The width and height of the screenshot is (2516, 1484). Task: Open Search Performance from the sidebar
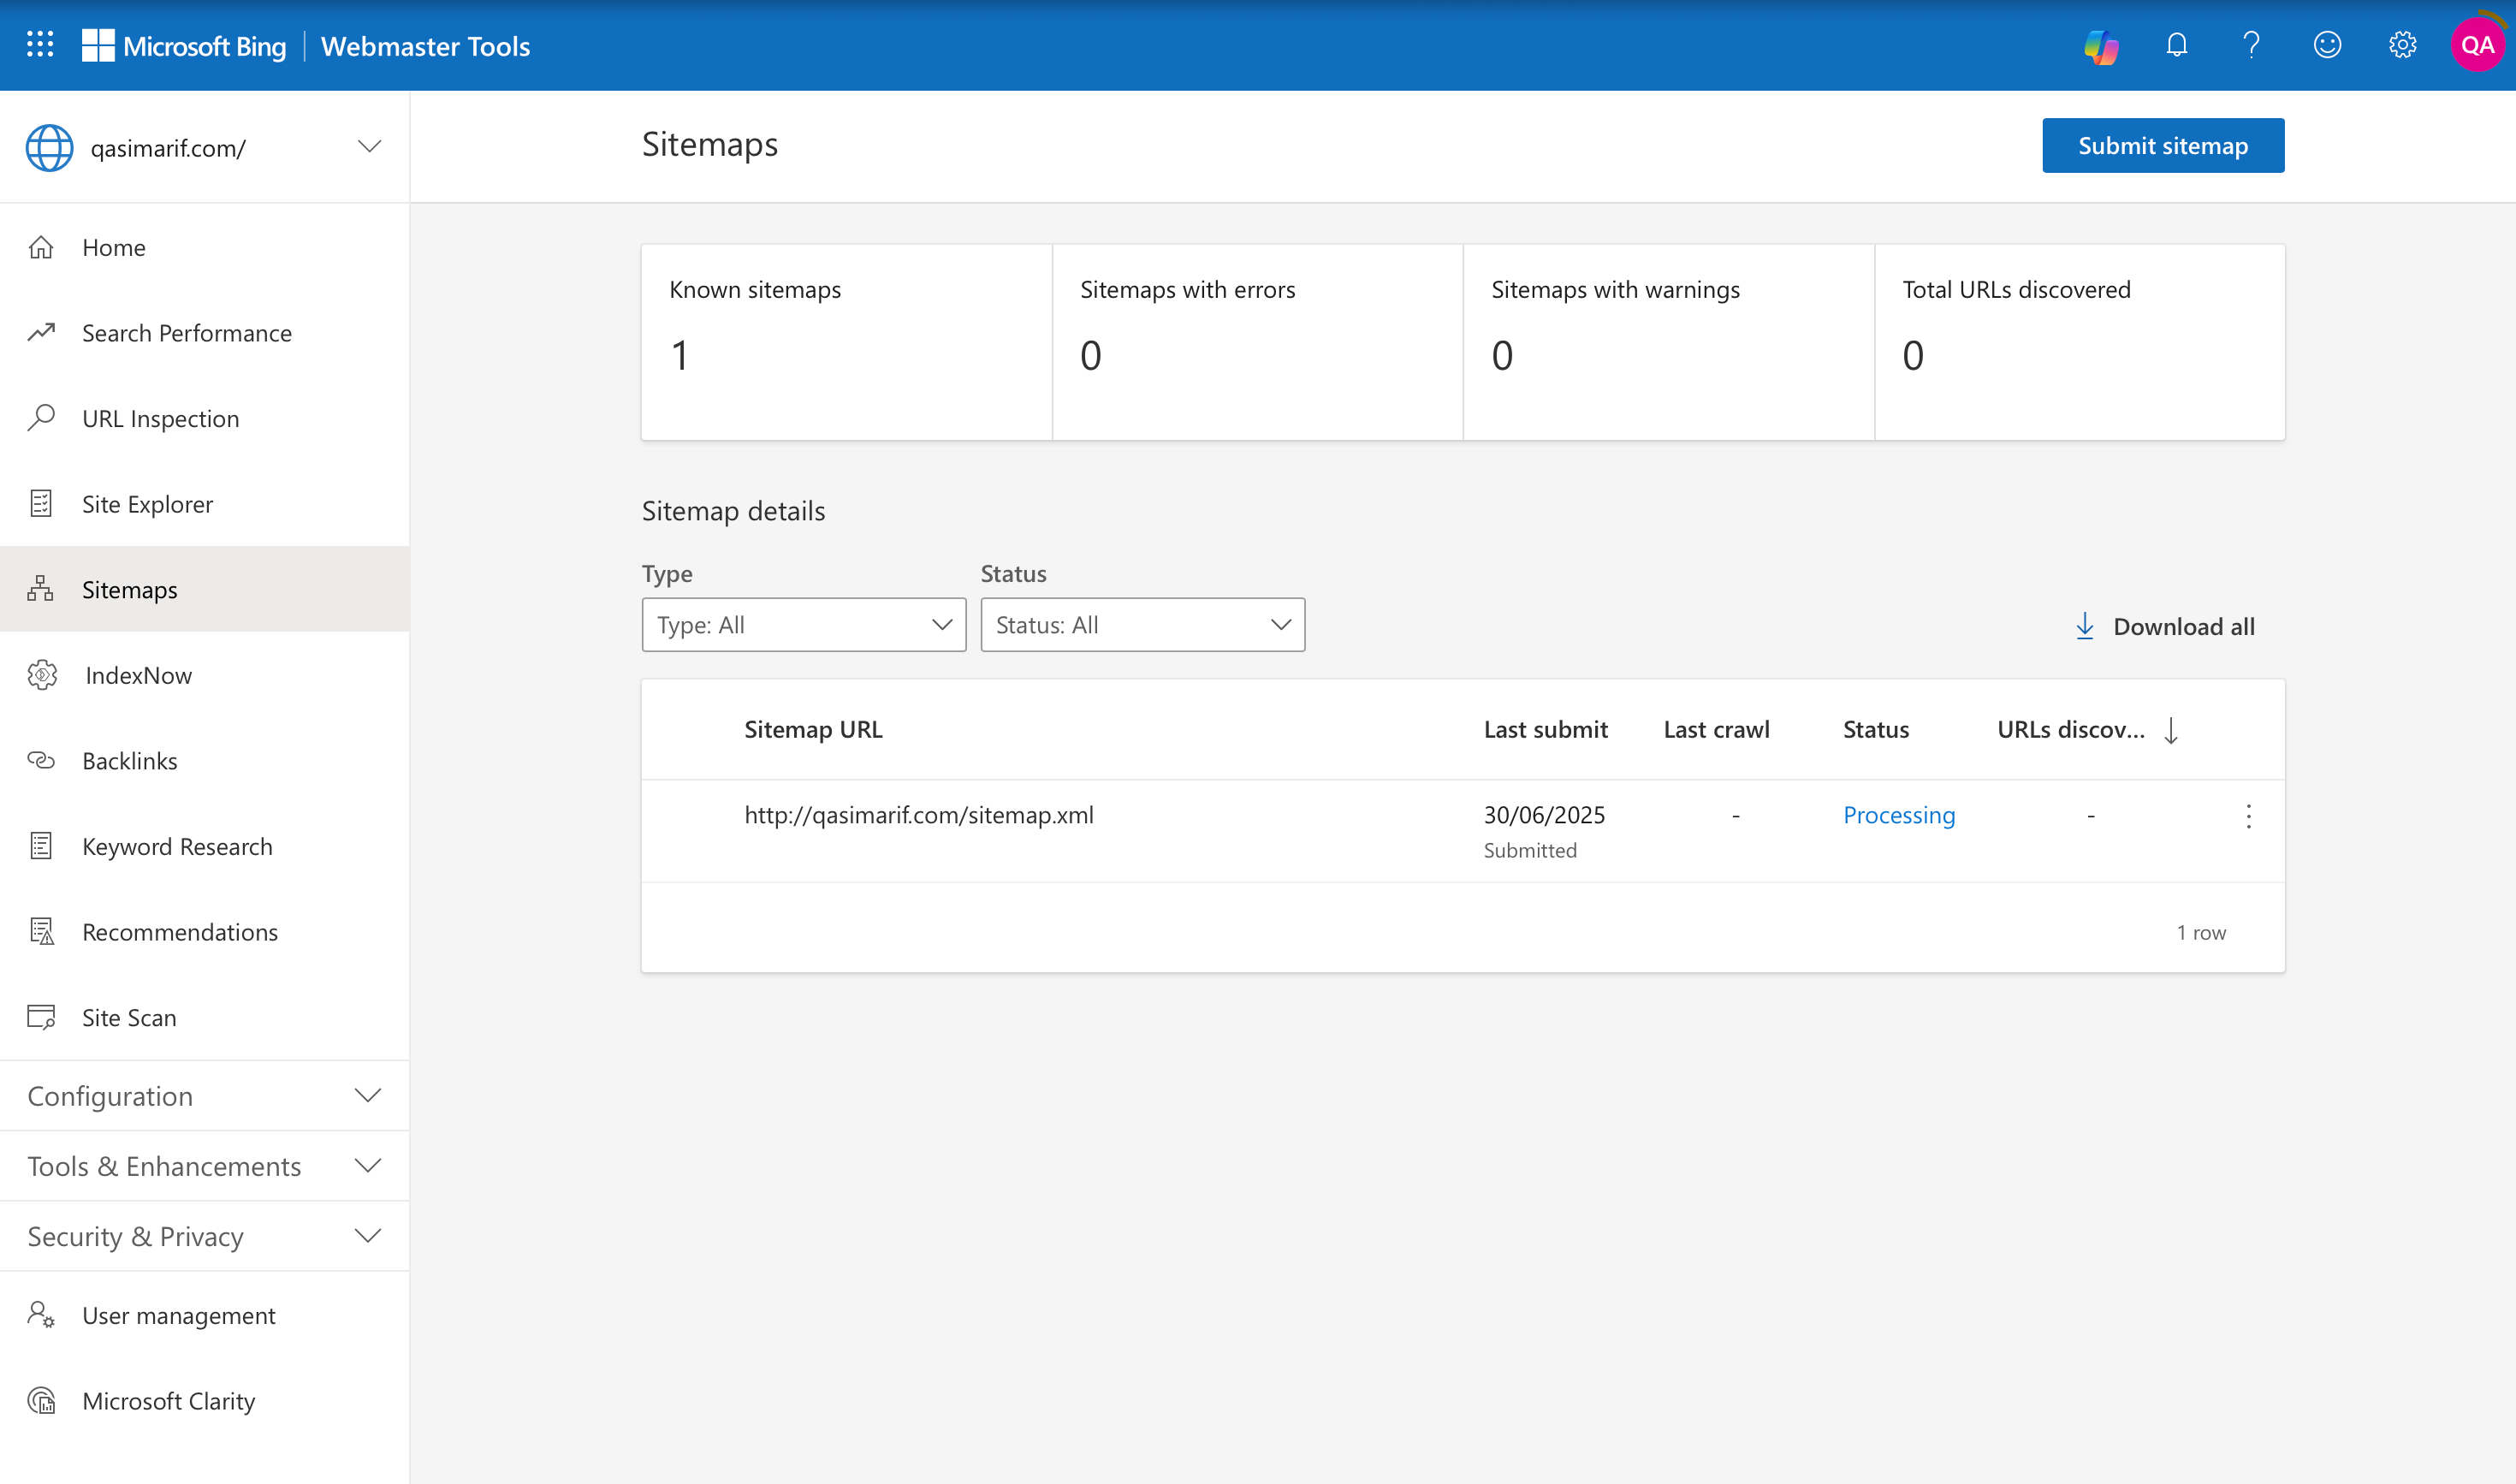pos(187,332)
